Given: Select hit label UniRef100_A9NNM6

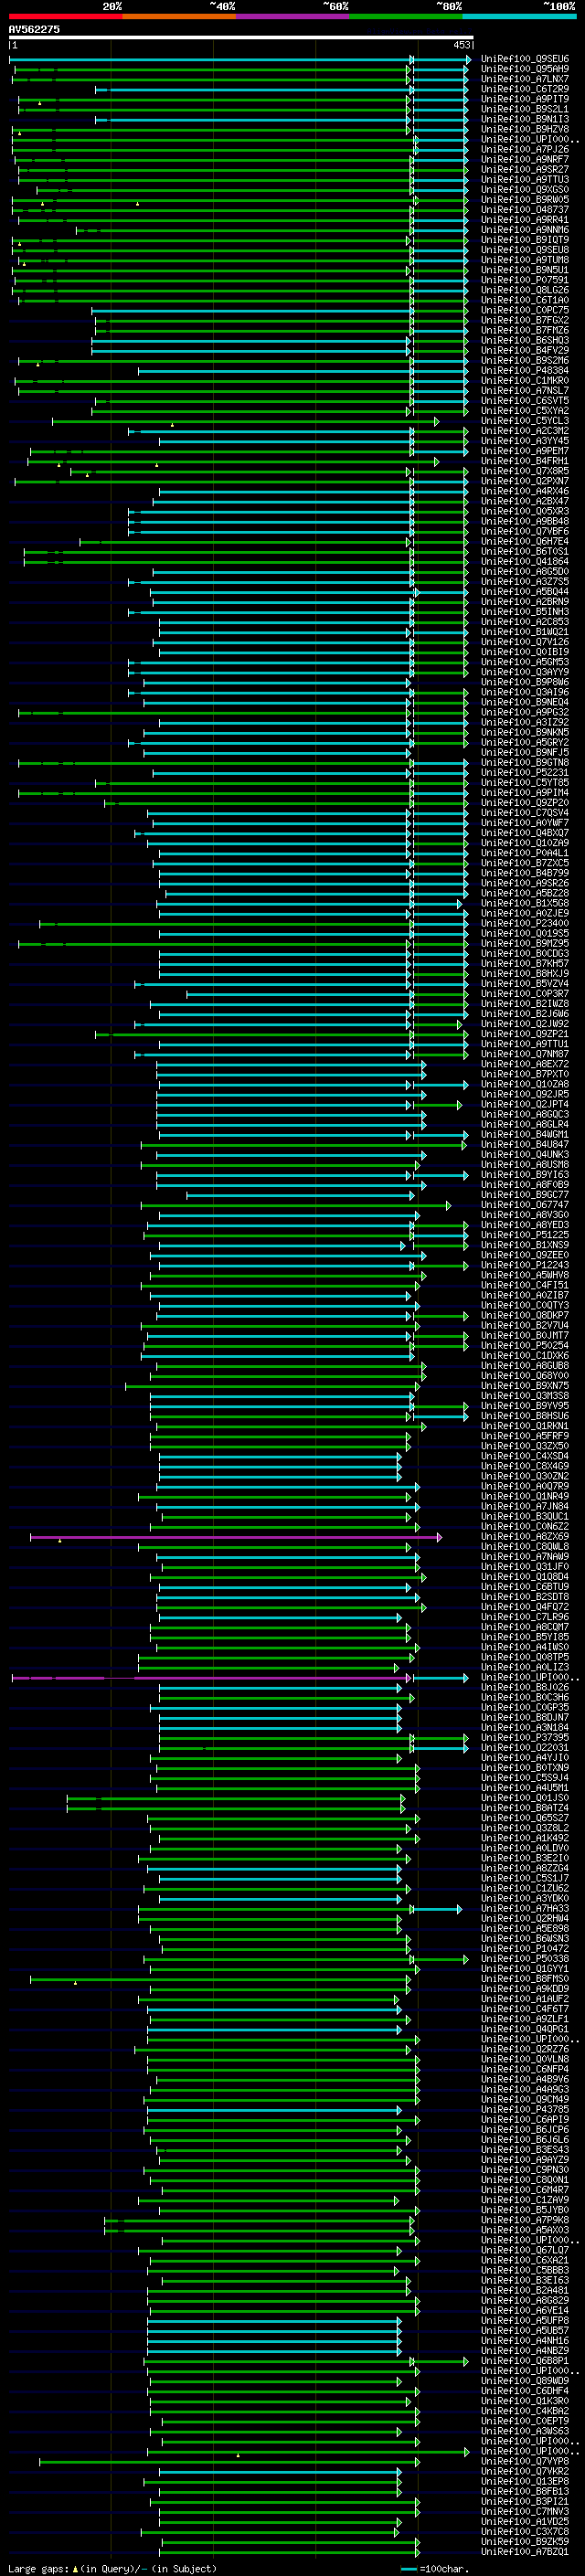Looking at the screenshot, I should pos(525,230).
